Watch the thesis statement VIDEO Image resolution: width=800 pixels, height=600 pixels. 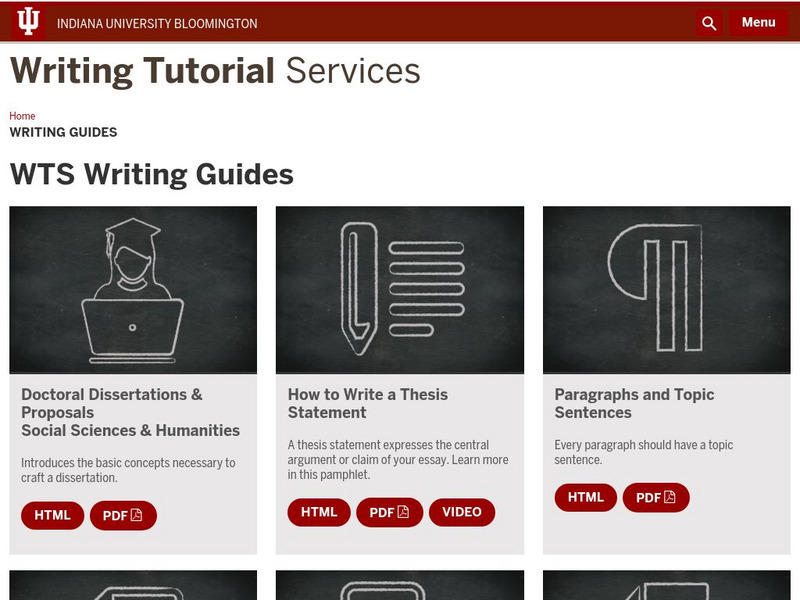(x=462, y=511)
